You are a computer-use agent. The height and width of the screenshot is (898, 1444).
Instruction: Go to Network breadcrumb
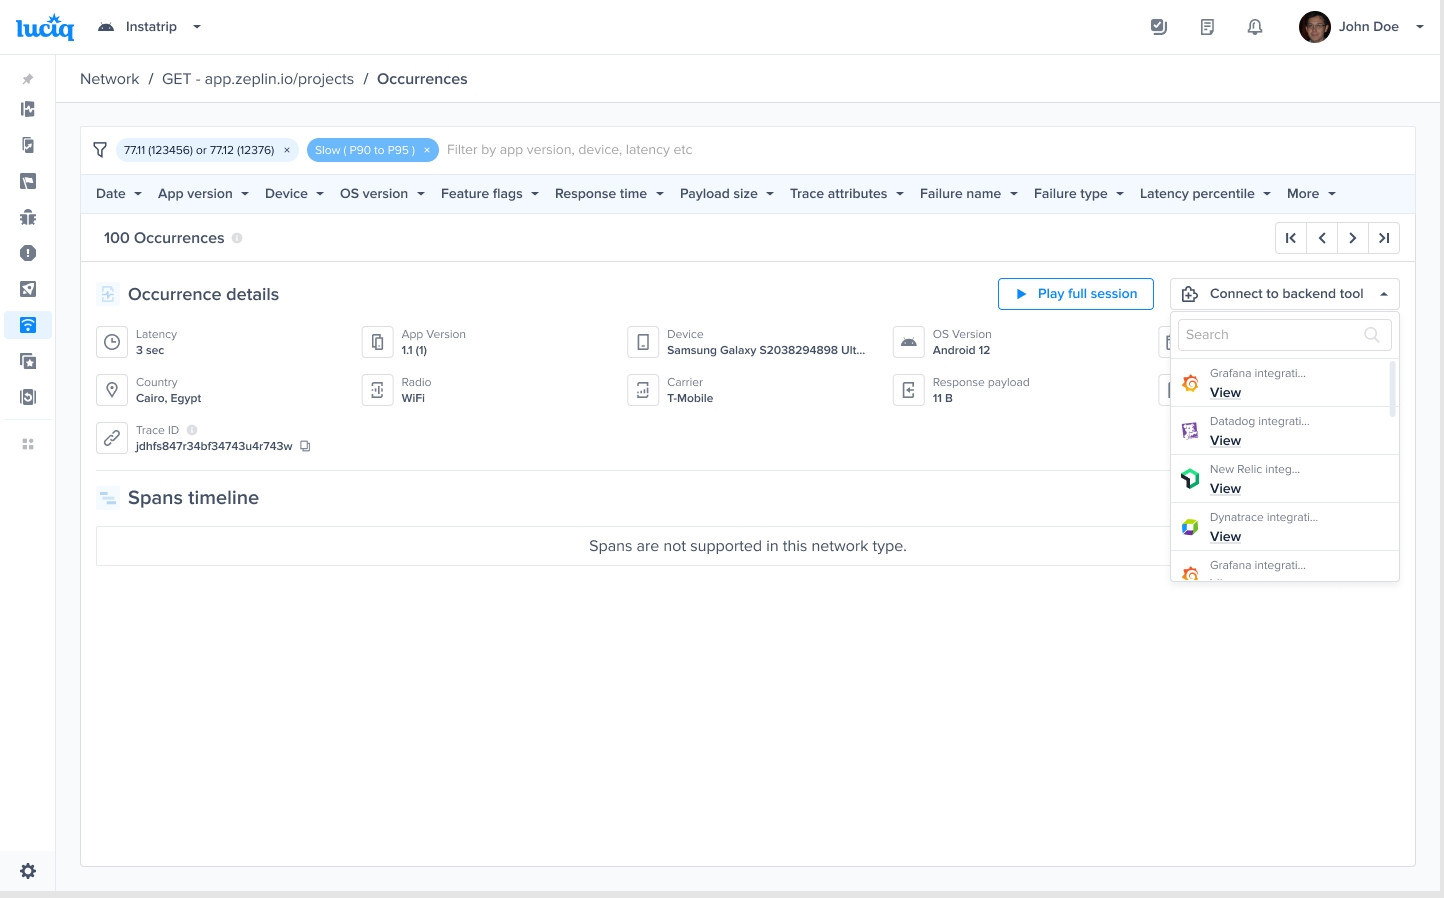pyautogui.click(x=109, y=79)
